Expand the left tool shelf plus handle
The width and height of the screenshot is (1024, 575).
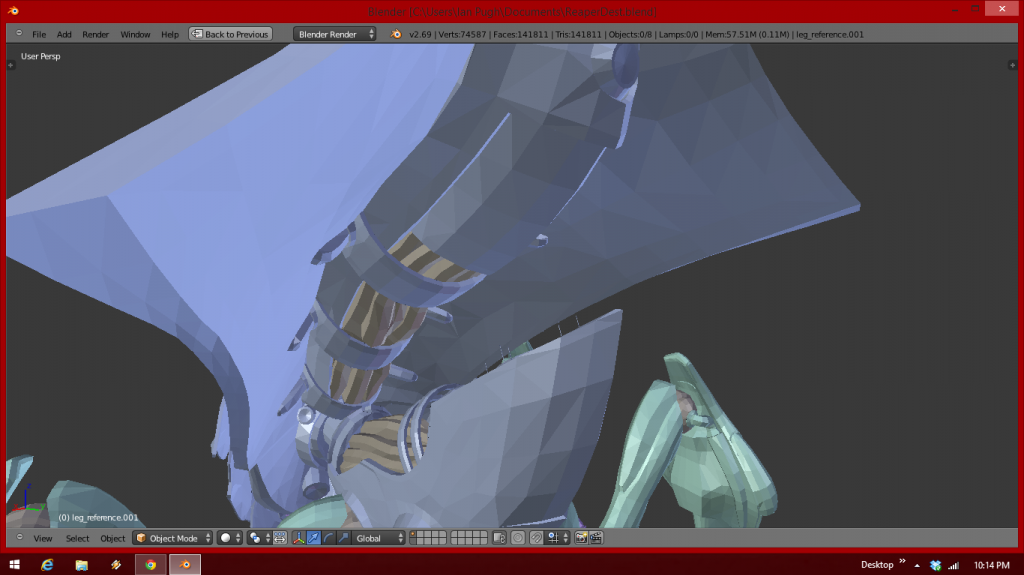(x=10, y=65)
